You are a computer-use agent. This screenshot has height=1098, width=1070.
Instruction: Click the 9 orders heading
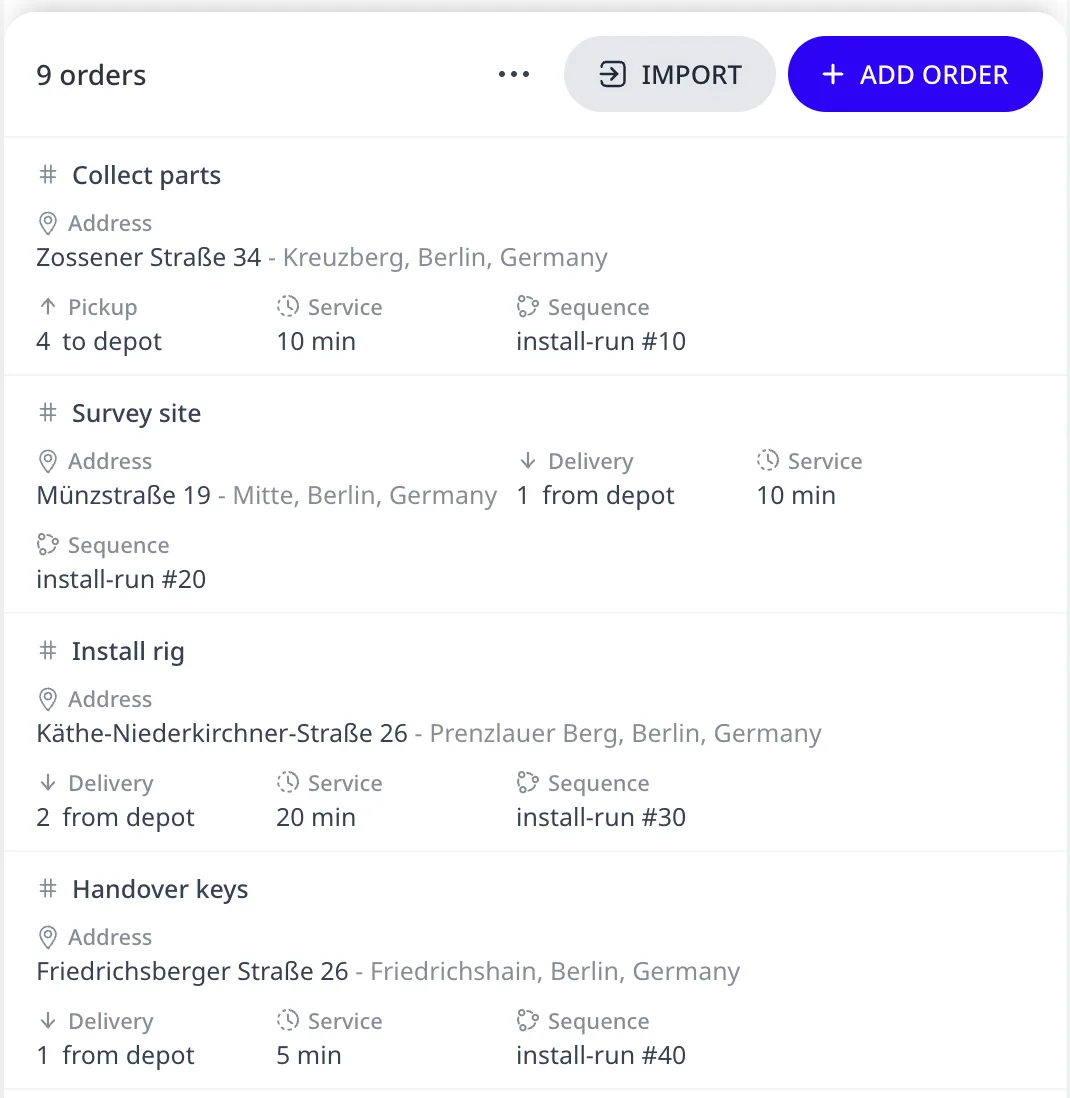point(91,75)
